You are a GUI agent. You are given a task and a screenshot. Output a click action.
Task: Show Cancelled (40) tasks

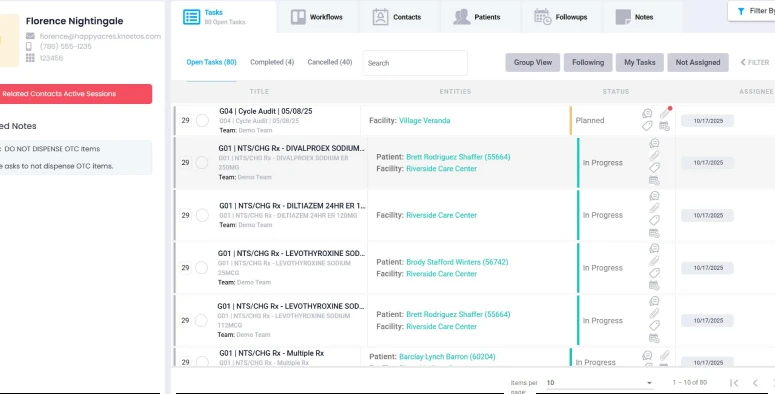point(330,62)
